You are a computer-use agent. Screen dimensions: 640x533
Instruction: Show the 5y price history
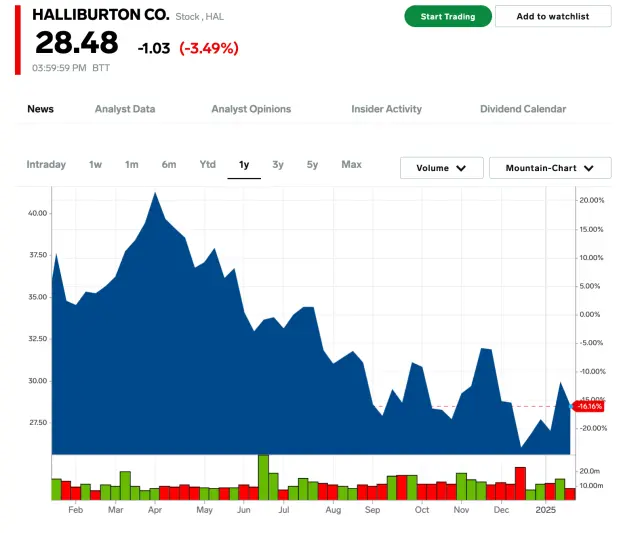pyautogui.click(x=312, y=165)
